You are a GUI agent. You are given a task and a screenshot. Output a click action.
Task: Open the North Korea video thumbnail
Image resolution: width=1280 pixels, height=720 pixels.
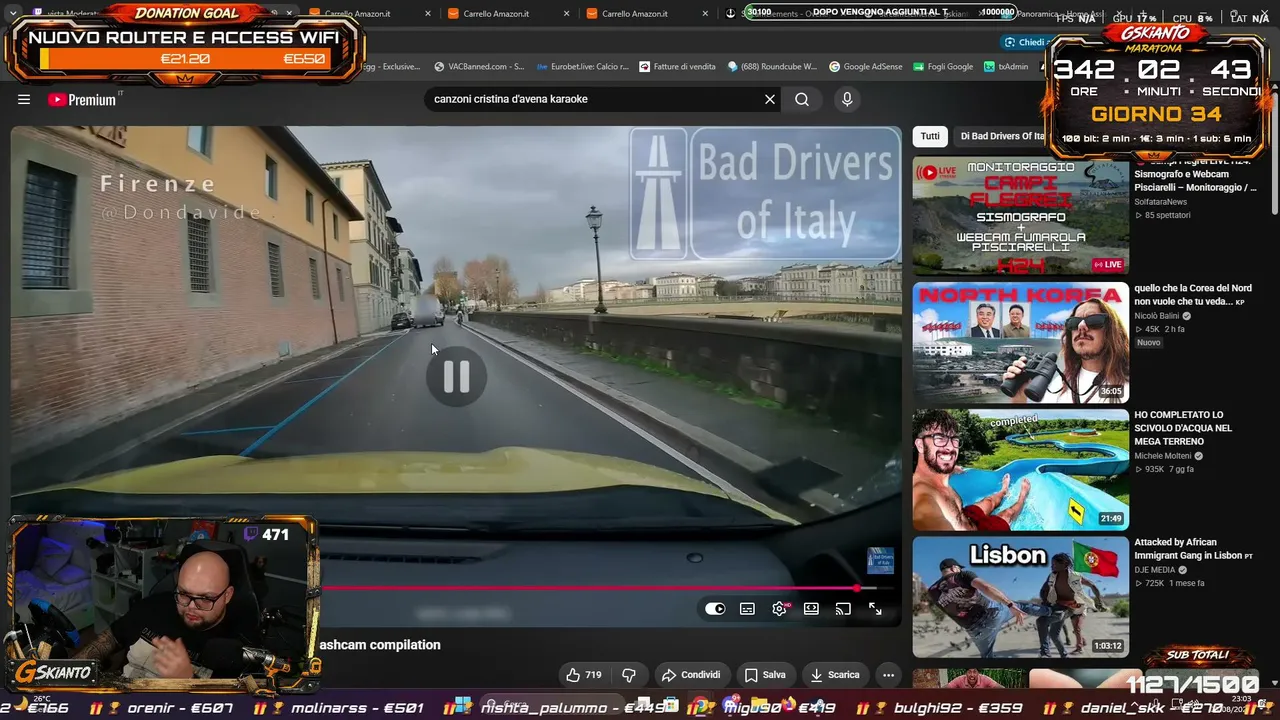pyautogui.click(x=1020, y=342)
